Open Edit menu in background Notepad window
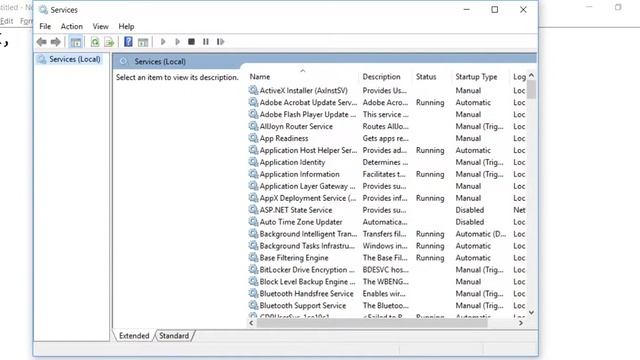 7,21
